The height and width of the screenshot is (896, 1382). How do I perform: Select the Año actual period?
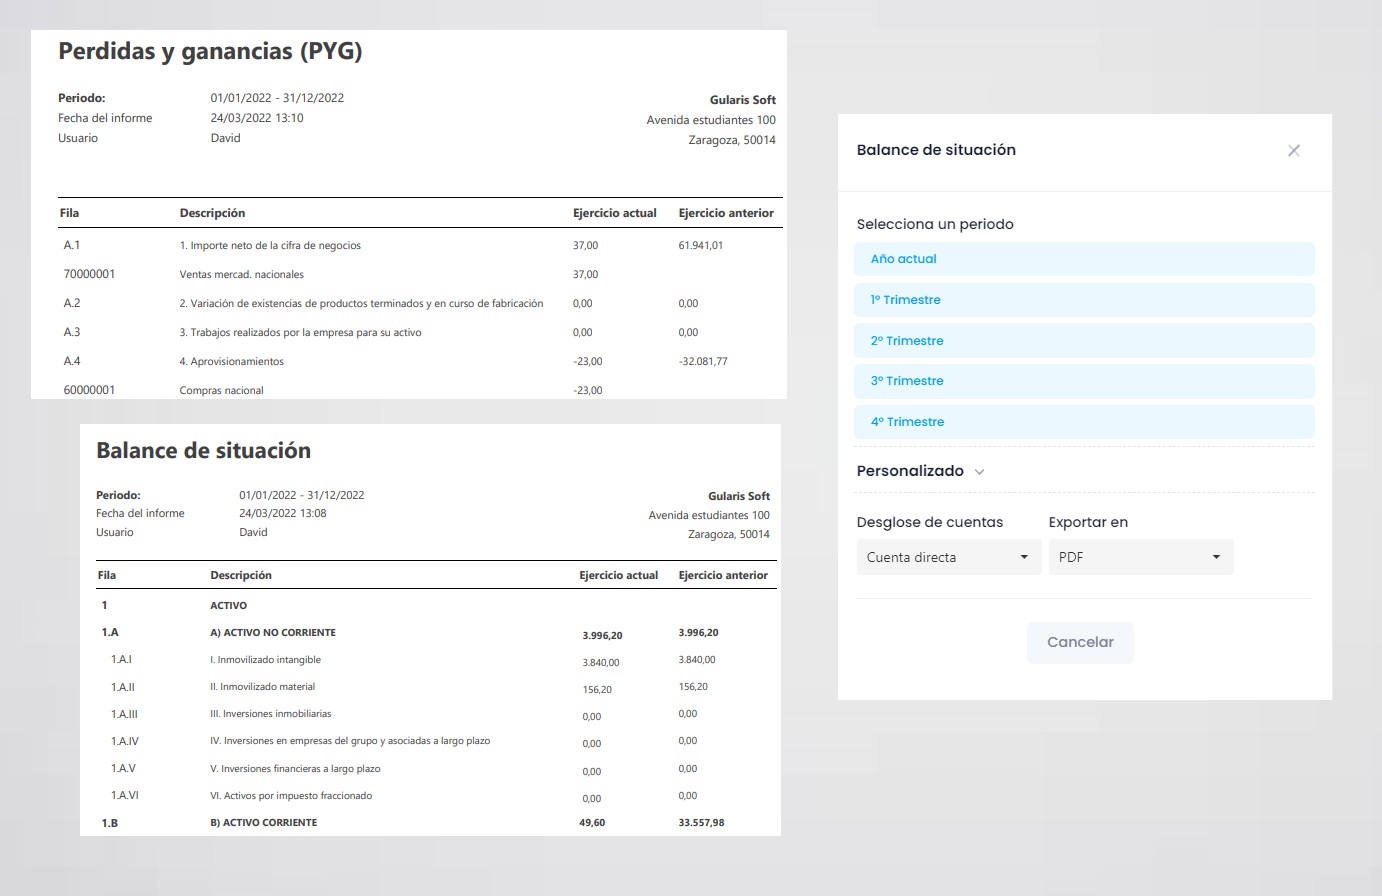[1084, 259]
